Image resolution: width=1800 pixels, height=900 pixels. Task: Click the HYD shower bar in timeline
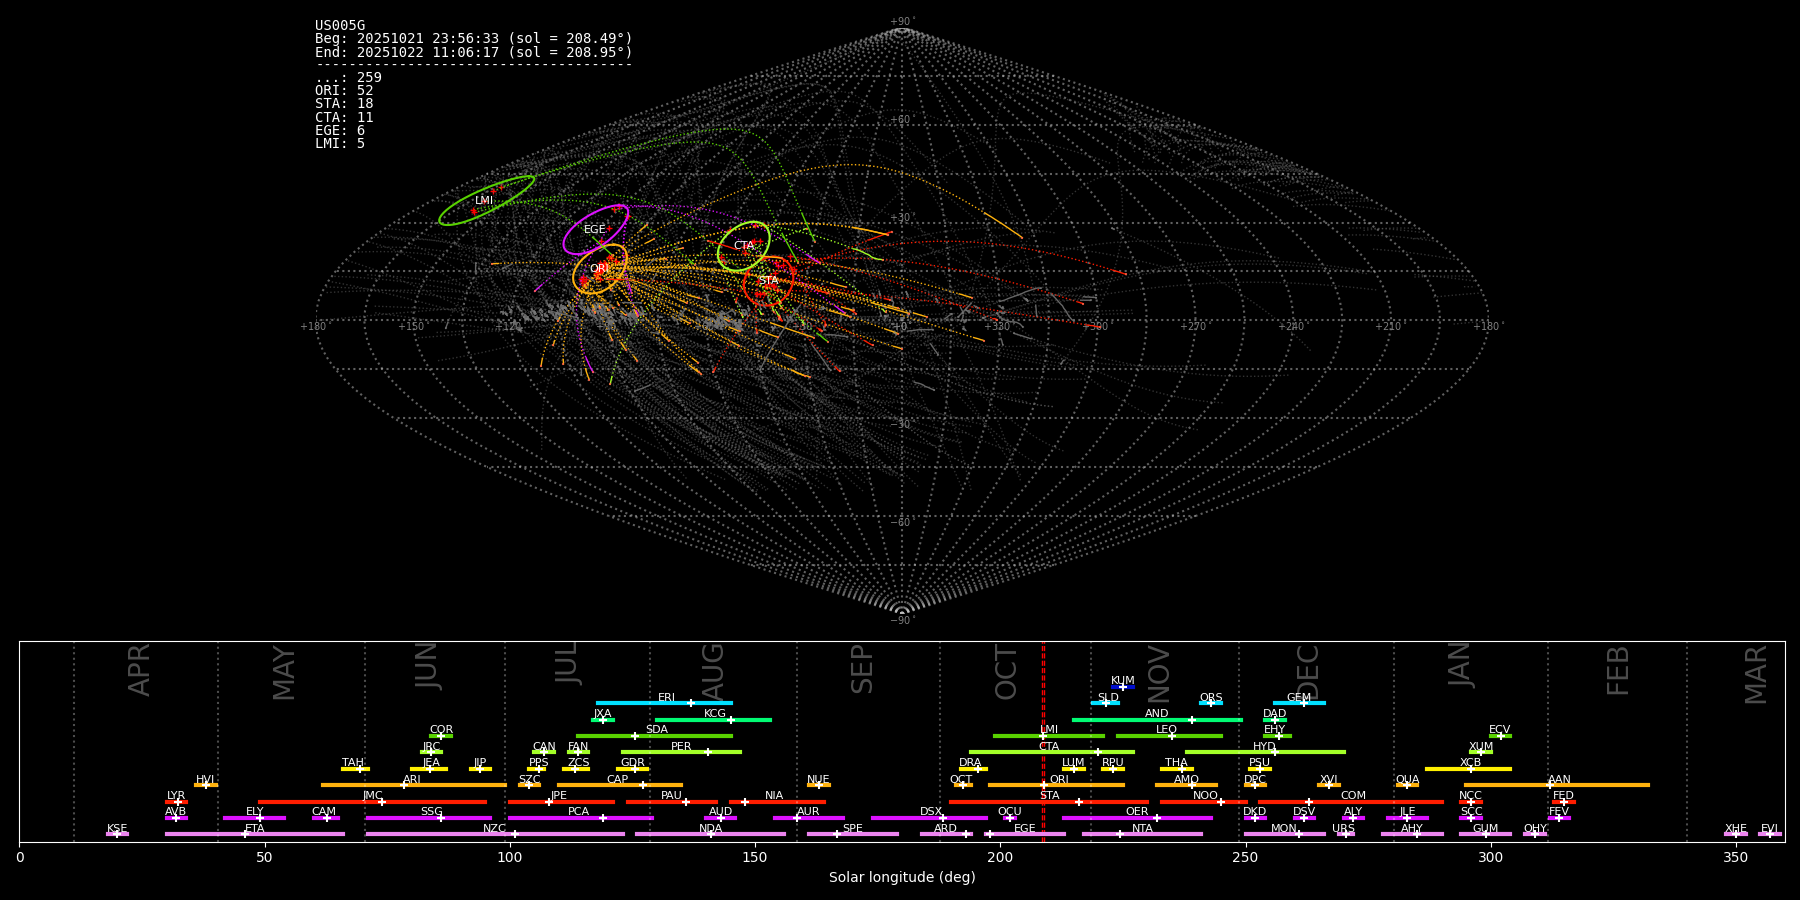(x=1265, y=752)
